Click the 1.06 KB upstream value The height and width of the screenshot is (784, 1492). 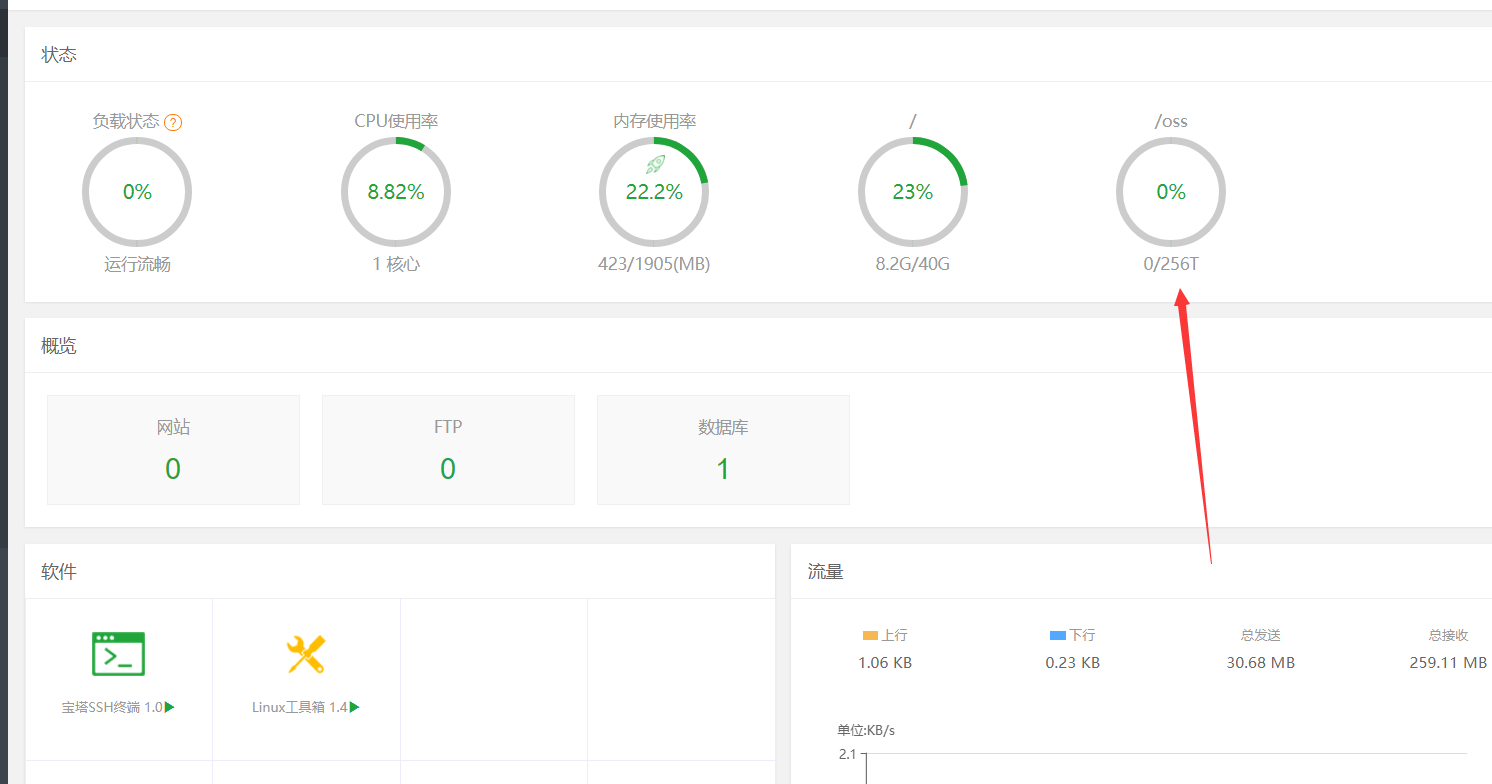point(885,663)
